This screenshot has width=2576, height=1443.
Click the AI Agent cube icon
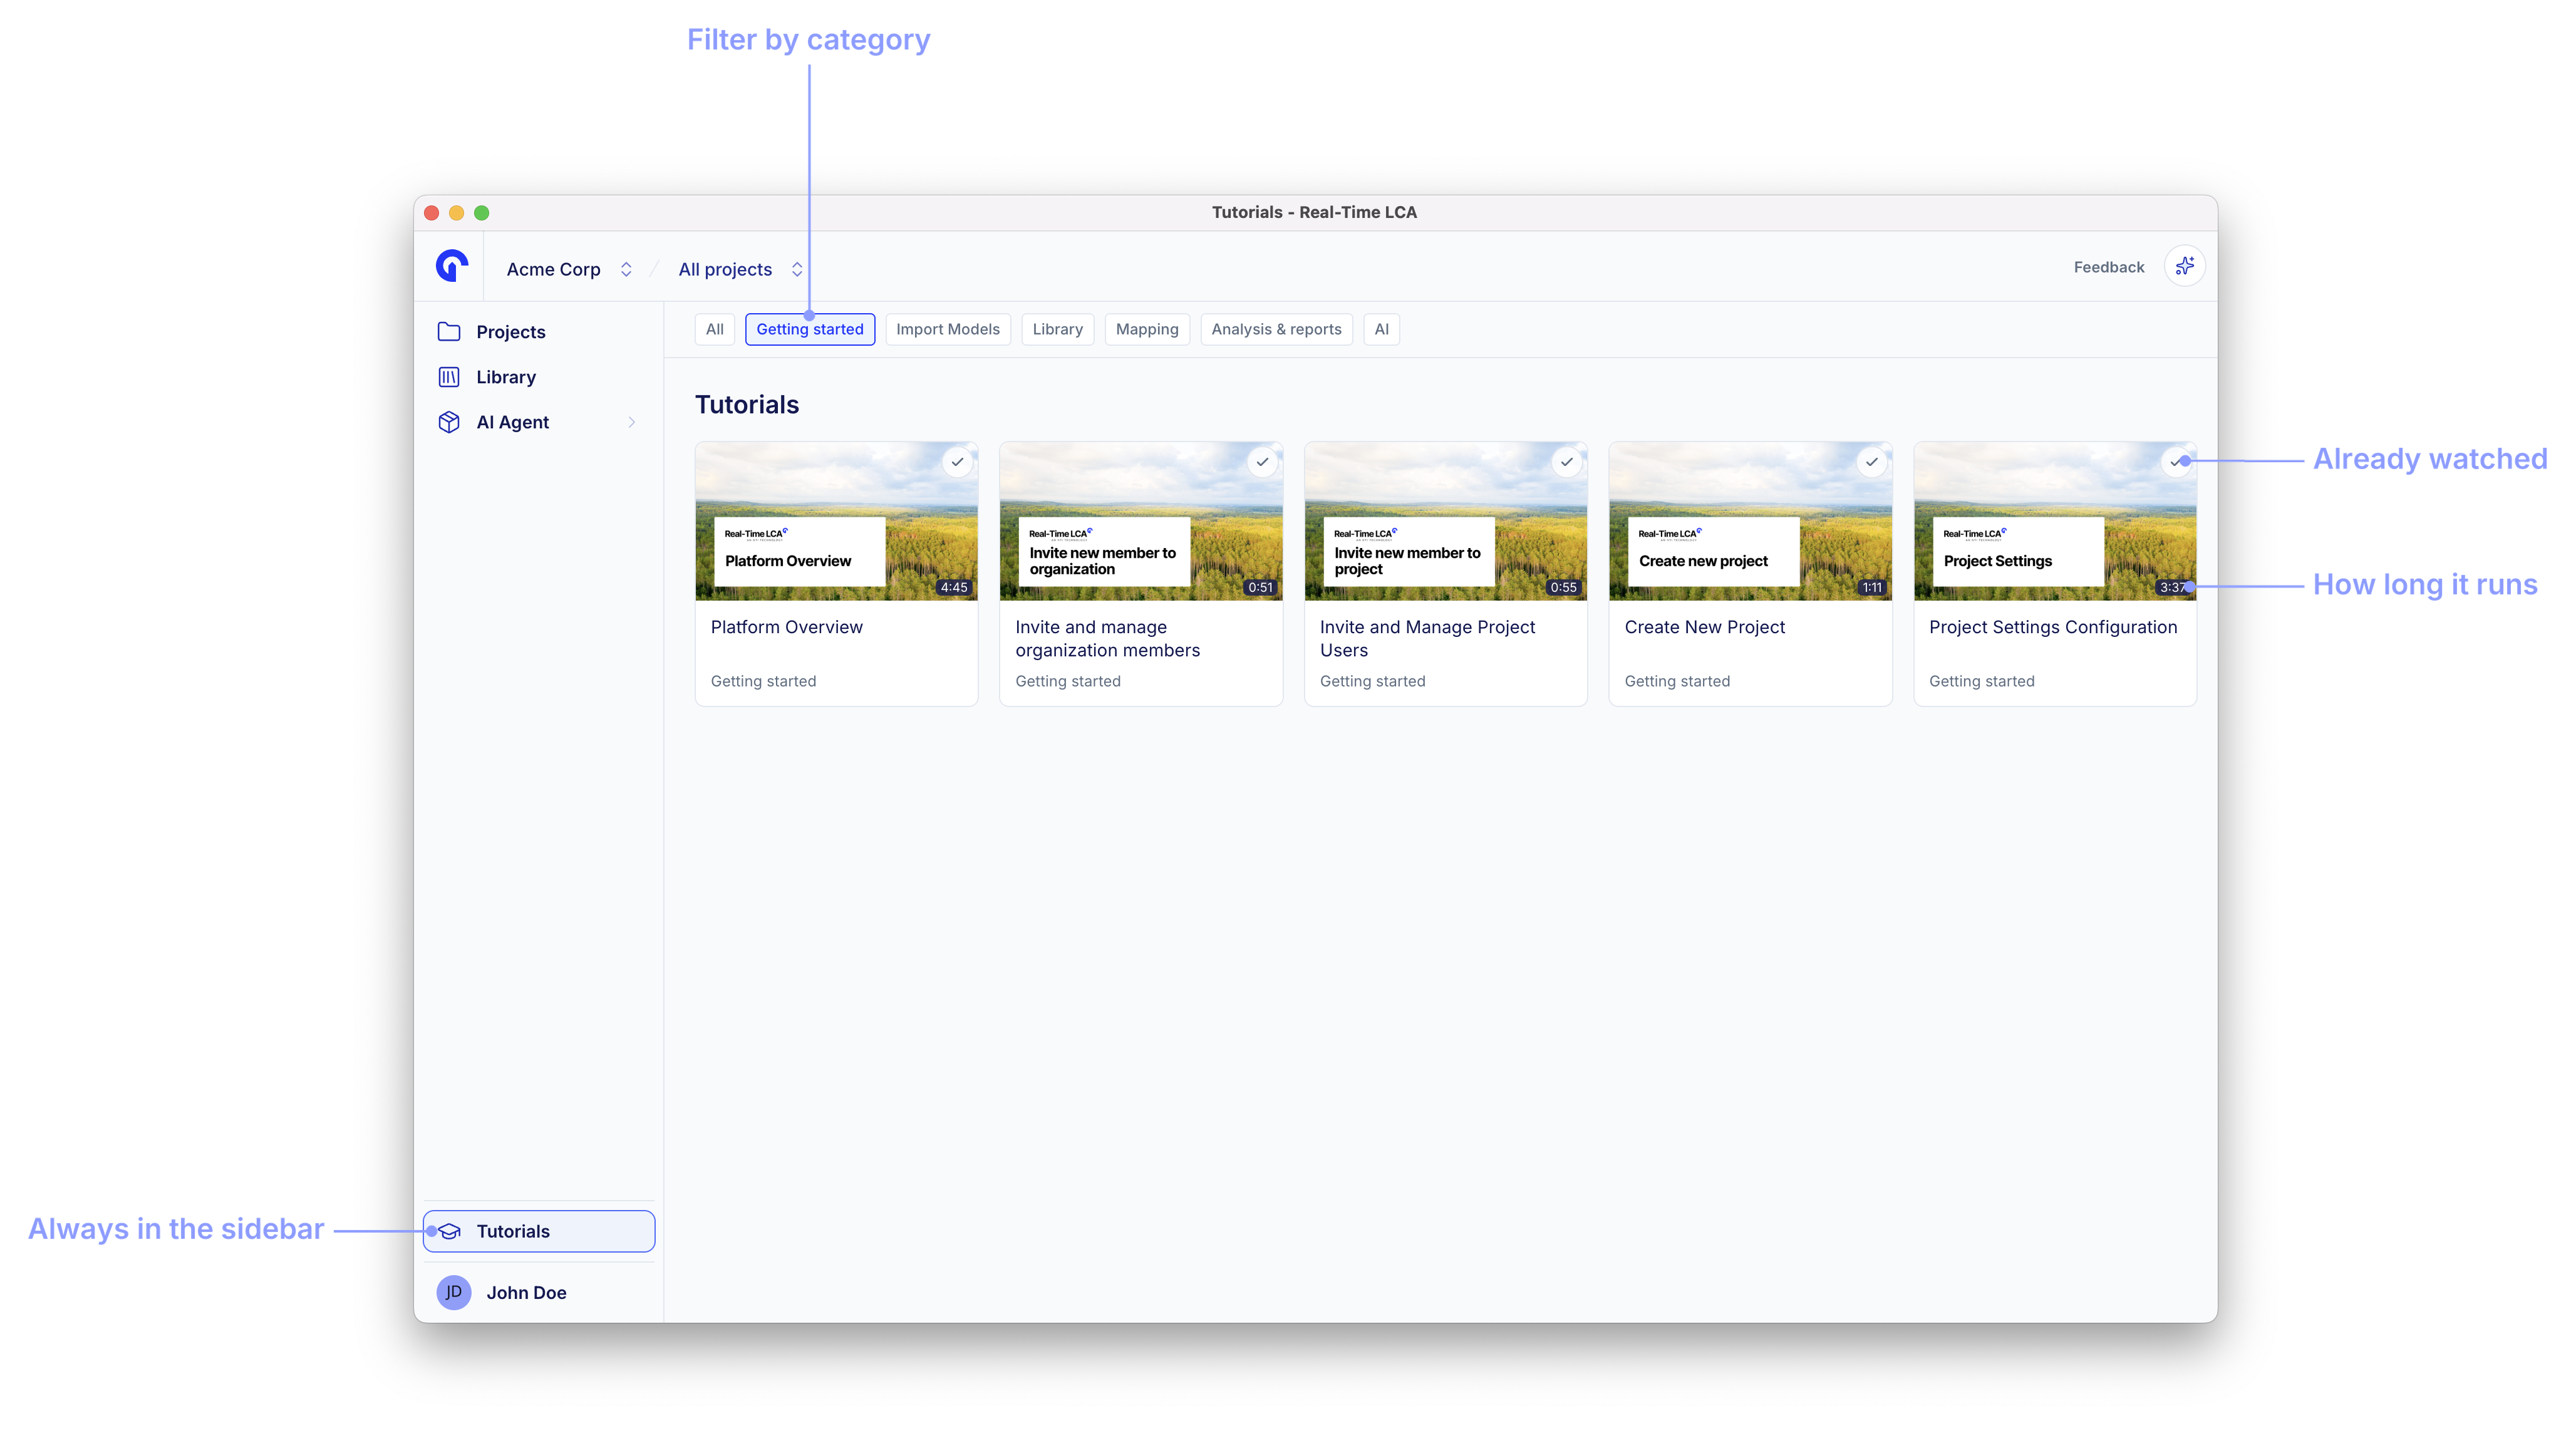[449, 422]
